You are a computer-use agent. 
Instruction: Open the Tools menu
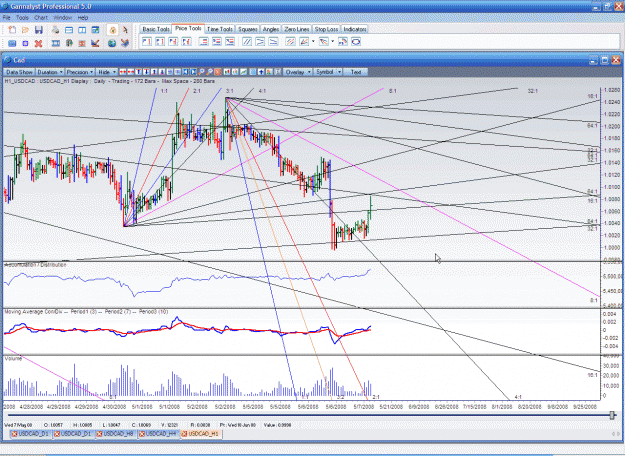pos(22,18)
